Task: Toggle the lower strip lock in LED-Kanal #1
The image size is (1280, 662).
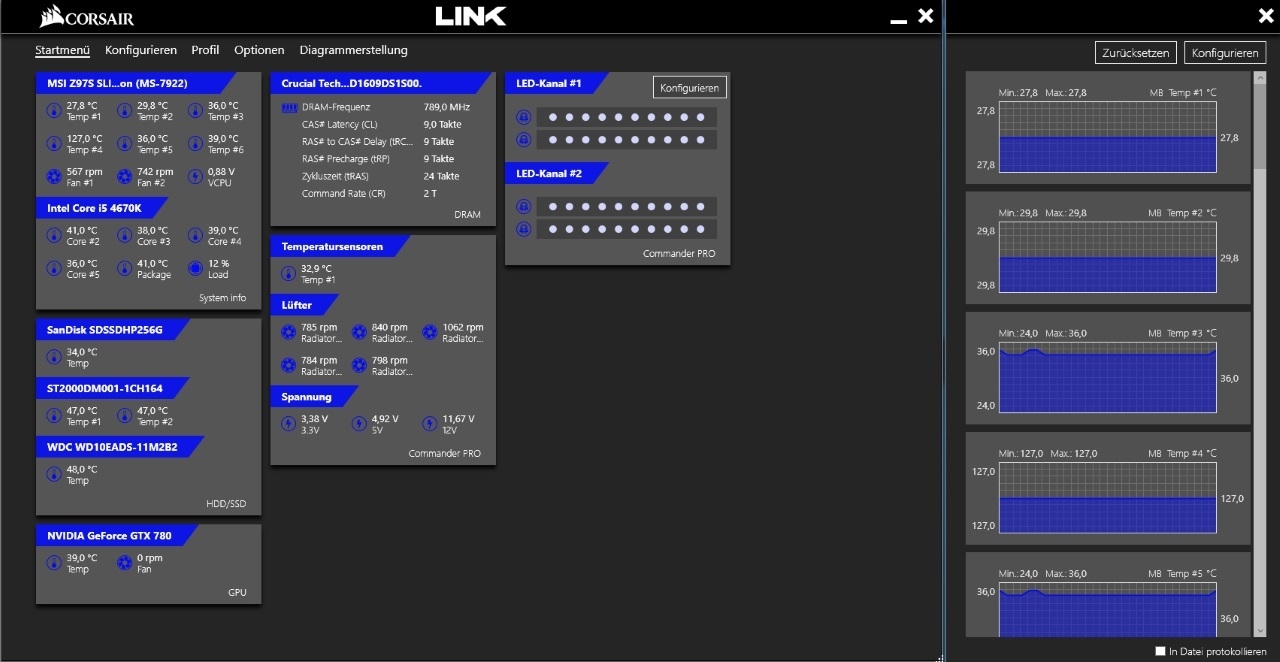Action: coord(522,140)
